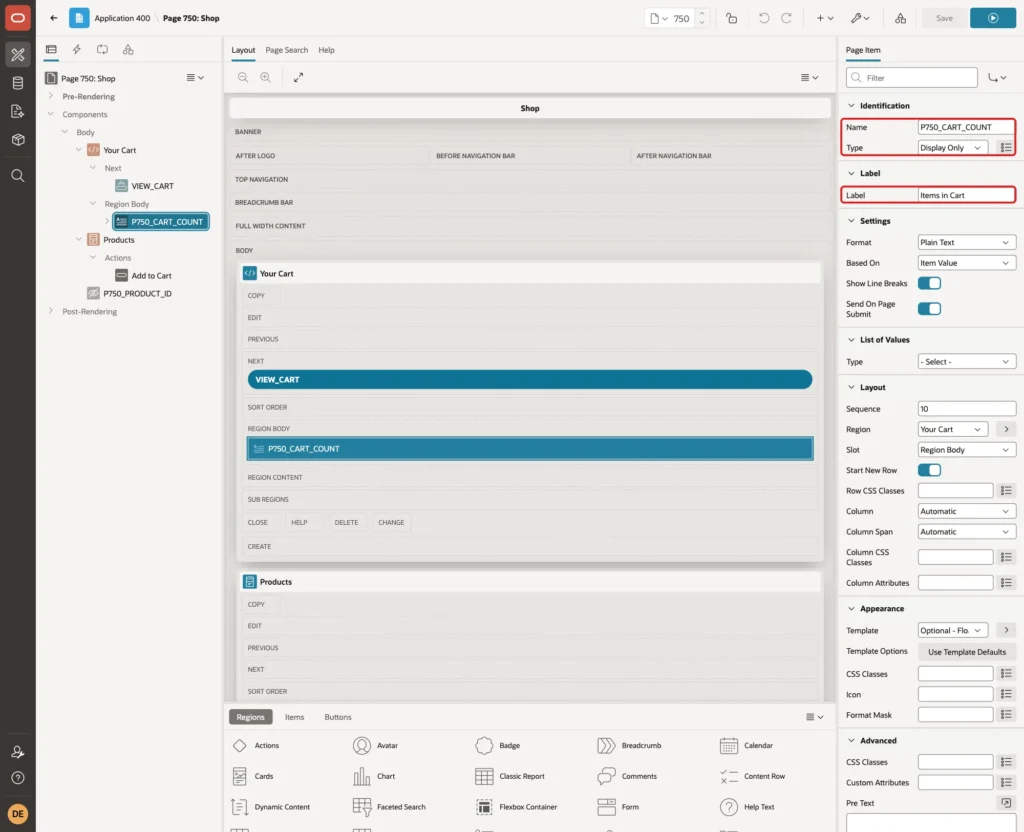1024x832 pixels.
Task: Open SQL Workshop database icon in sidebar
Action: click(18, 83)
